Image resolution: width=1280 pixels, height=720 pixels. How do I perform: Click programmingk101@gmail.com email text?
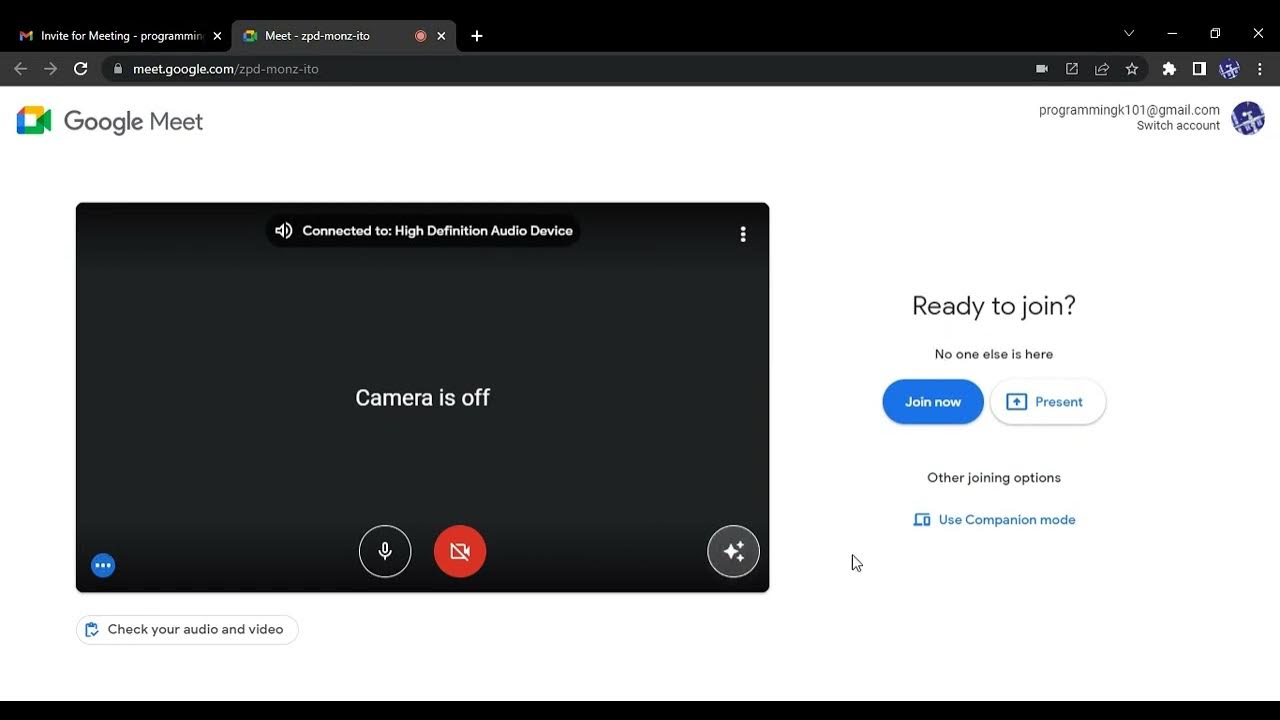(1129, 110)
